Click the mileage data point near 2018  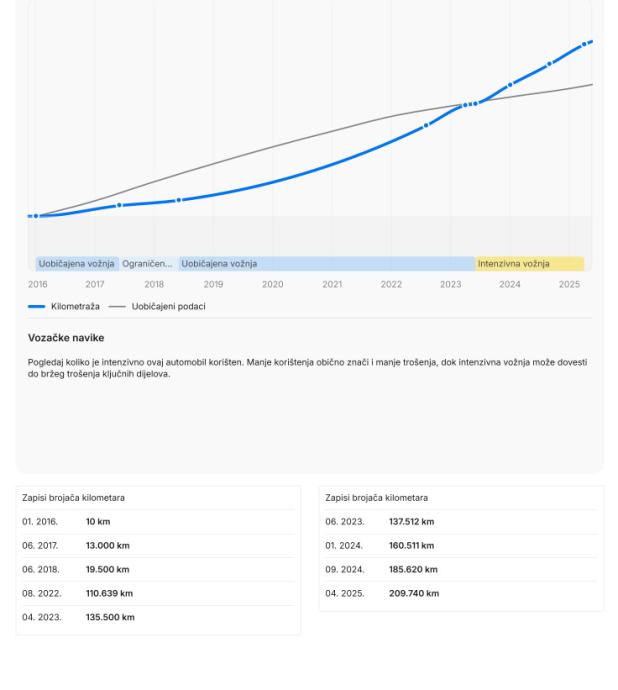(x=179, y=200)
